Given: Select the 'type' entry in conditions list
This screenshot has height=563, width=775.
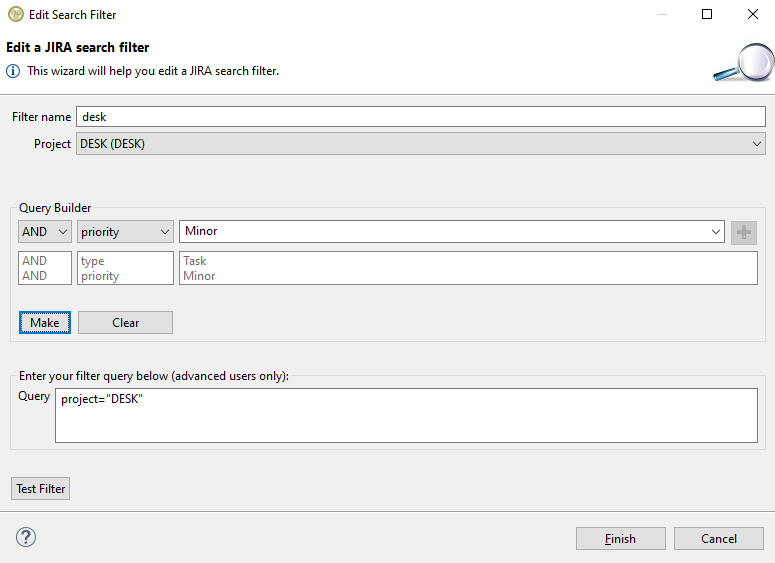Looking at the screenshot, I should (x=93, y=261).
